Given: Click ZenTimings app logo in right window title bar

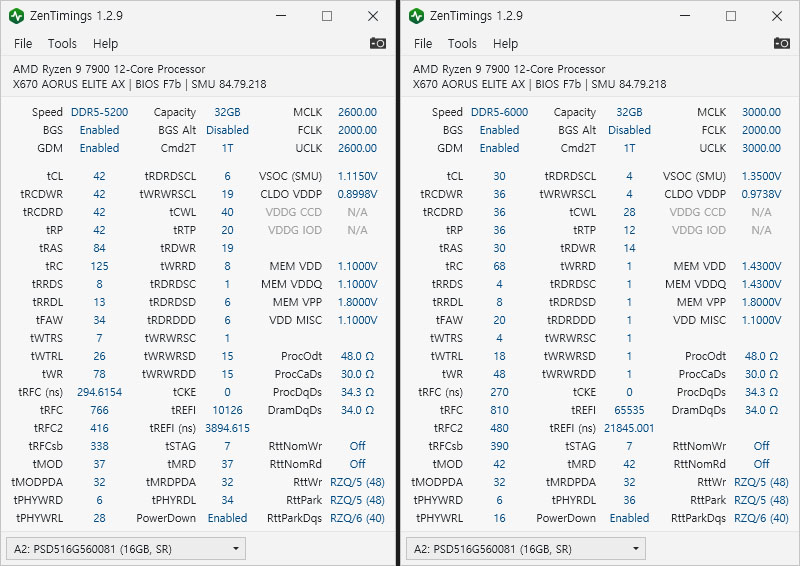Looking at the screenshot, I should pos(416,16).
